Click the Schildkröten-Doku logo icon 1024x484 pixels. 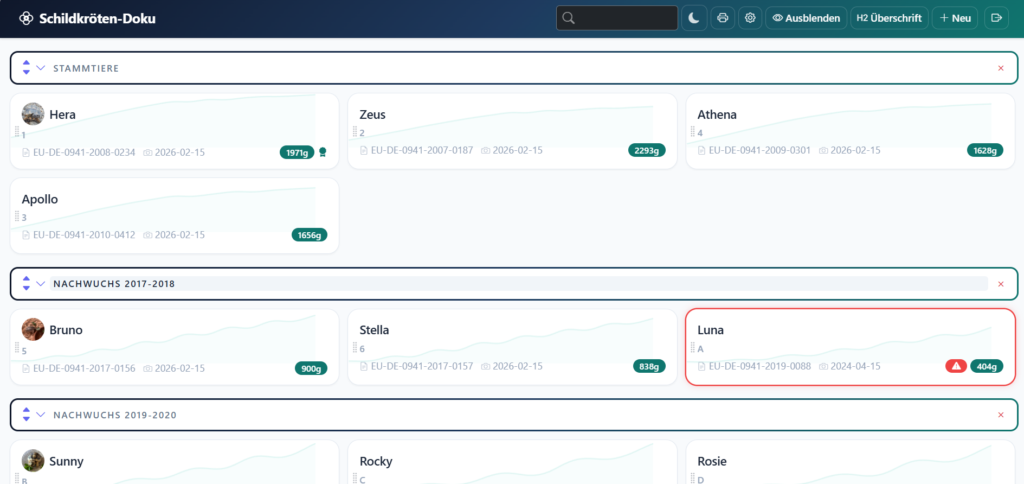coord(26,18)
